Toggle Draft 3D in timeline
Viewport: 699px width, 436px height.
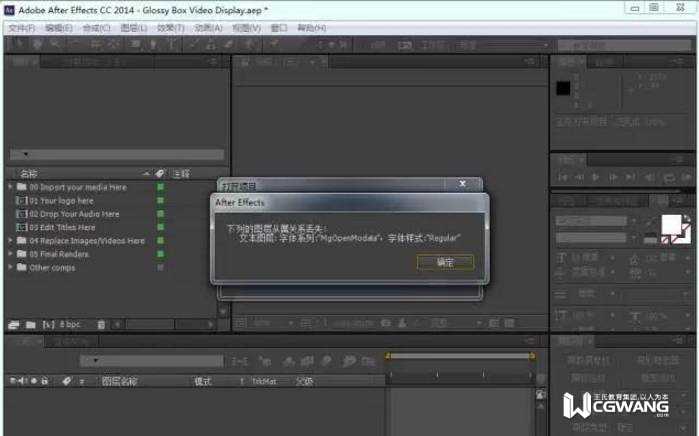tap(266, 361)
